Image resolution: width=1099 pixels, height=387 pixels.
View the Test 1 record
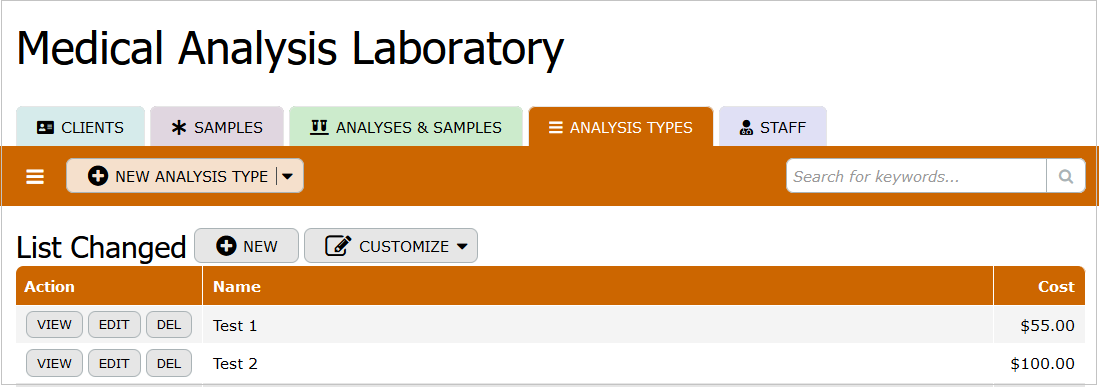[x=55, y=325]
